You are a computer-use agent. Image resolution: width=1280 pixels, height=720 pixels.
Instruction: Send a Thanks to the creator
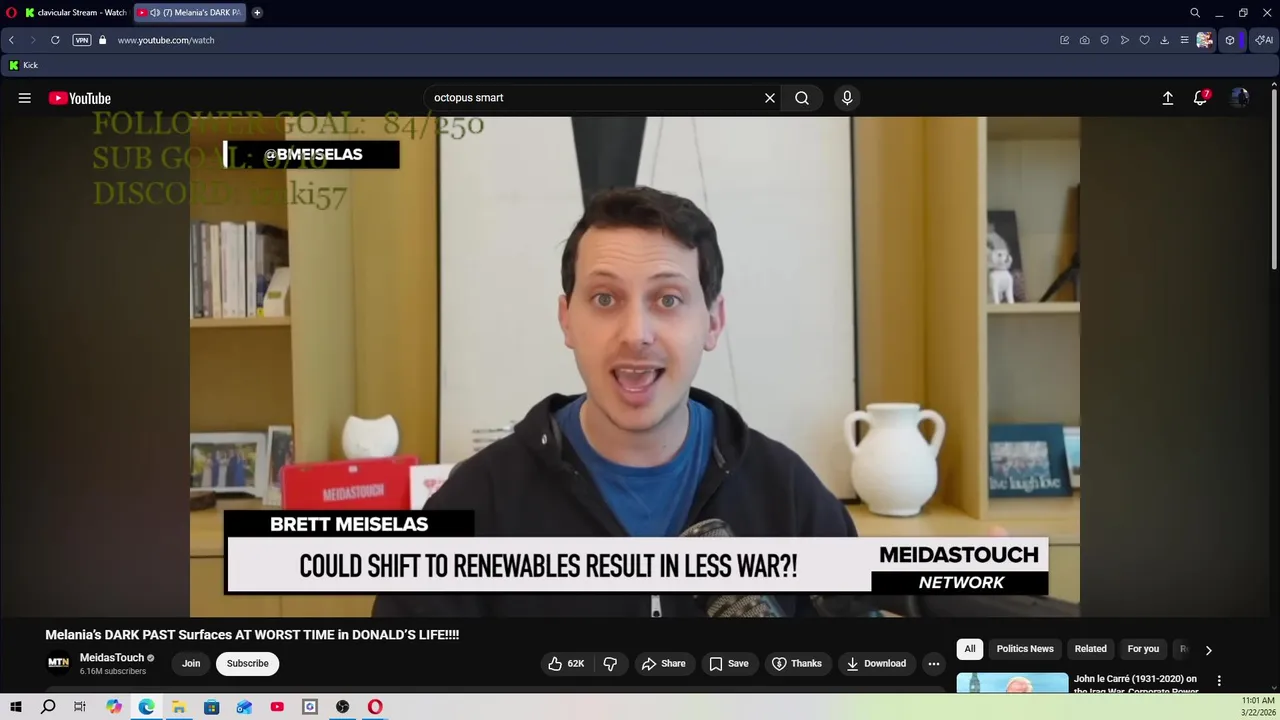pos(797,663)
